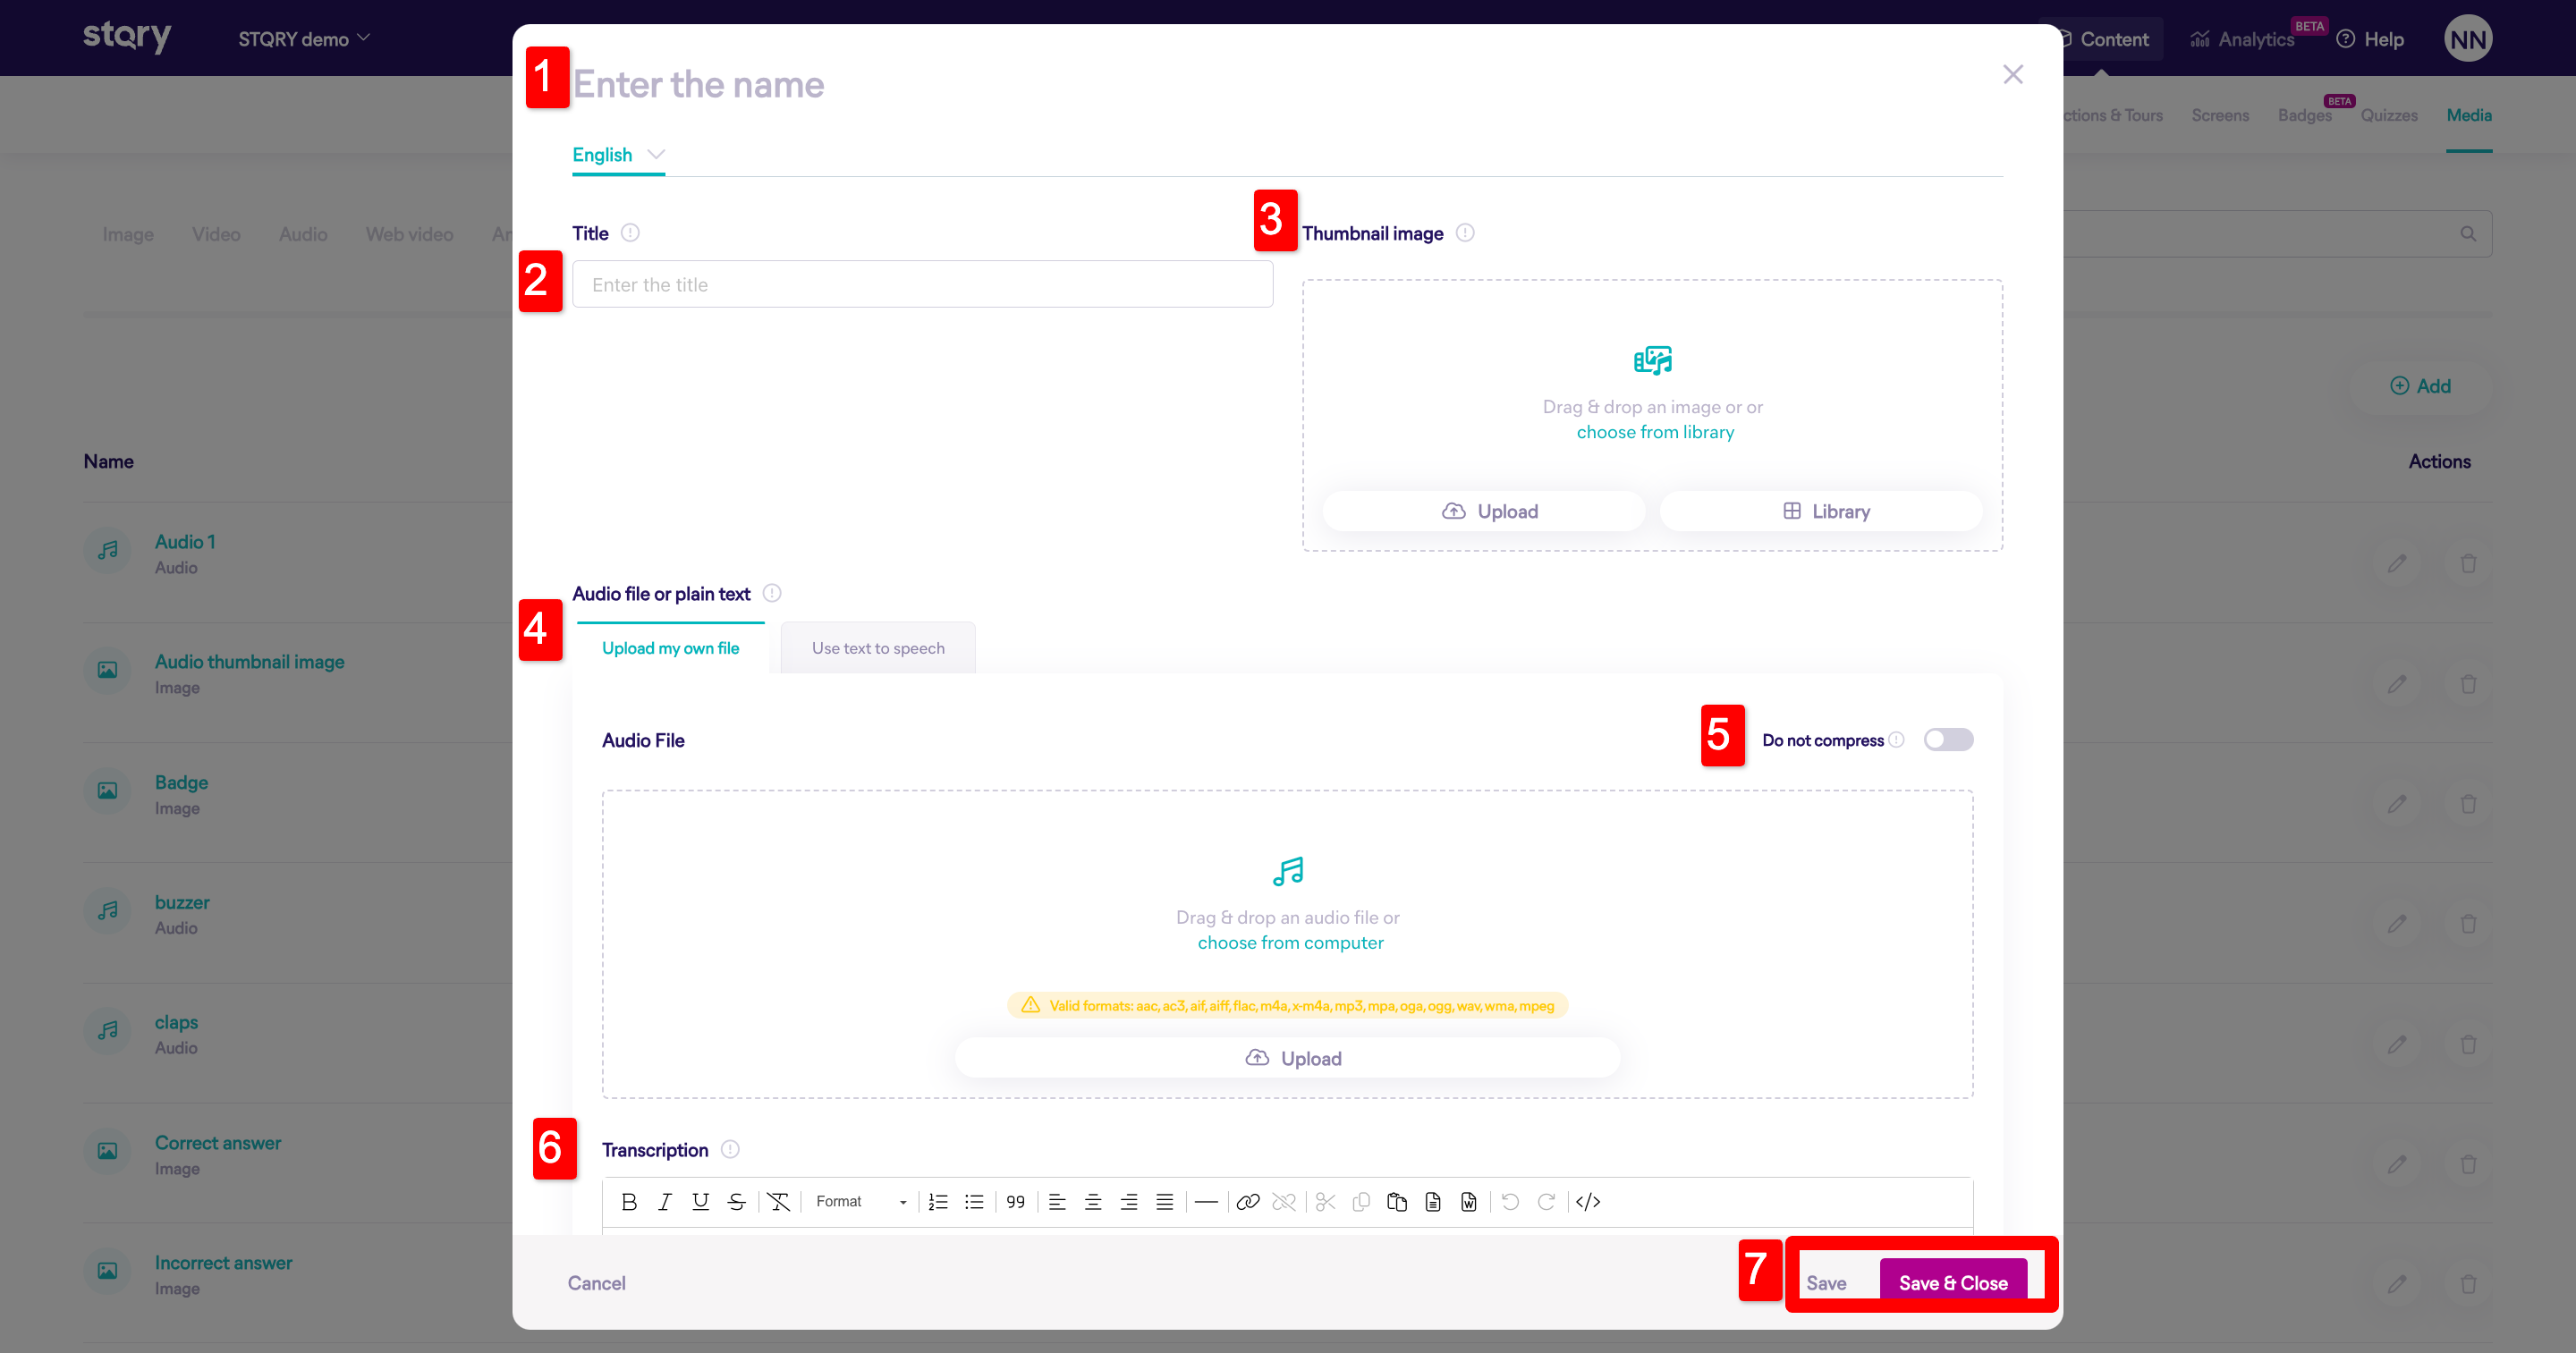Enable the Do not compress toggle
The height and width of the screenshot is (1353, 2576).
point(1947,740)
